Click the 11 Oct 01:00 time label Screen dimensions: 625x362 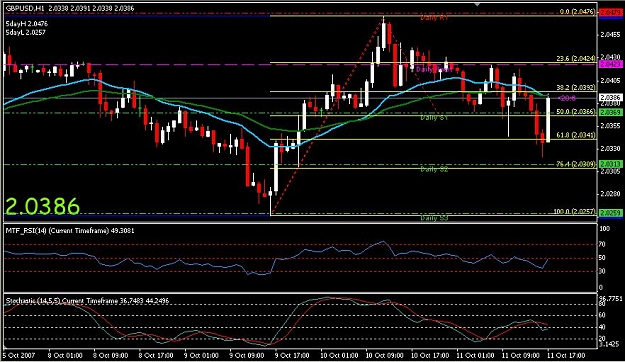(475, 355)
